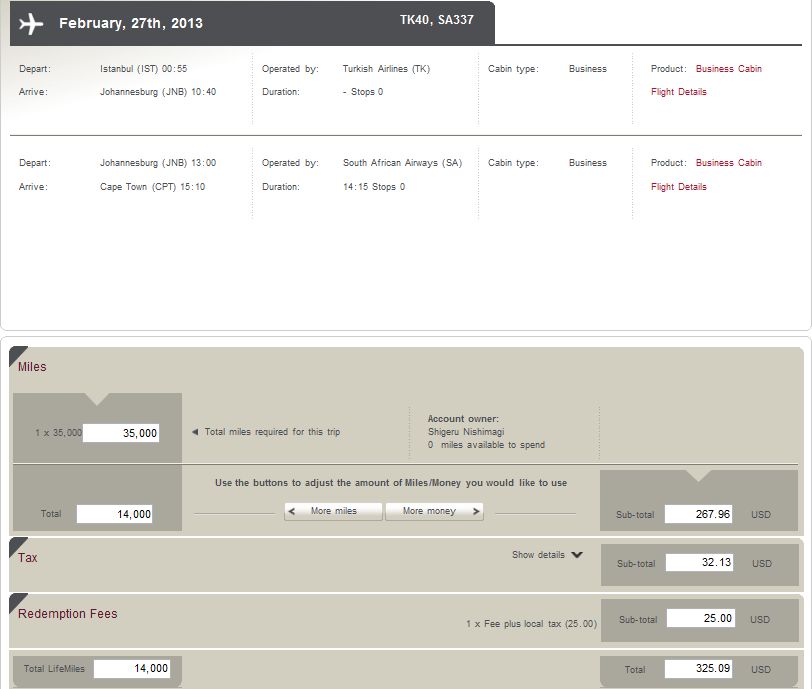Open Business Cabin link for Turkish Airlines flight
This screenshot has width=812, height=689.
pos(728,69)
